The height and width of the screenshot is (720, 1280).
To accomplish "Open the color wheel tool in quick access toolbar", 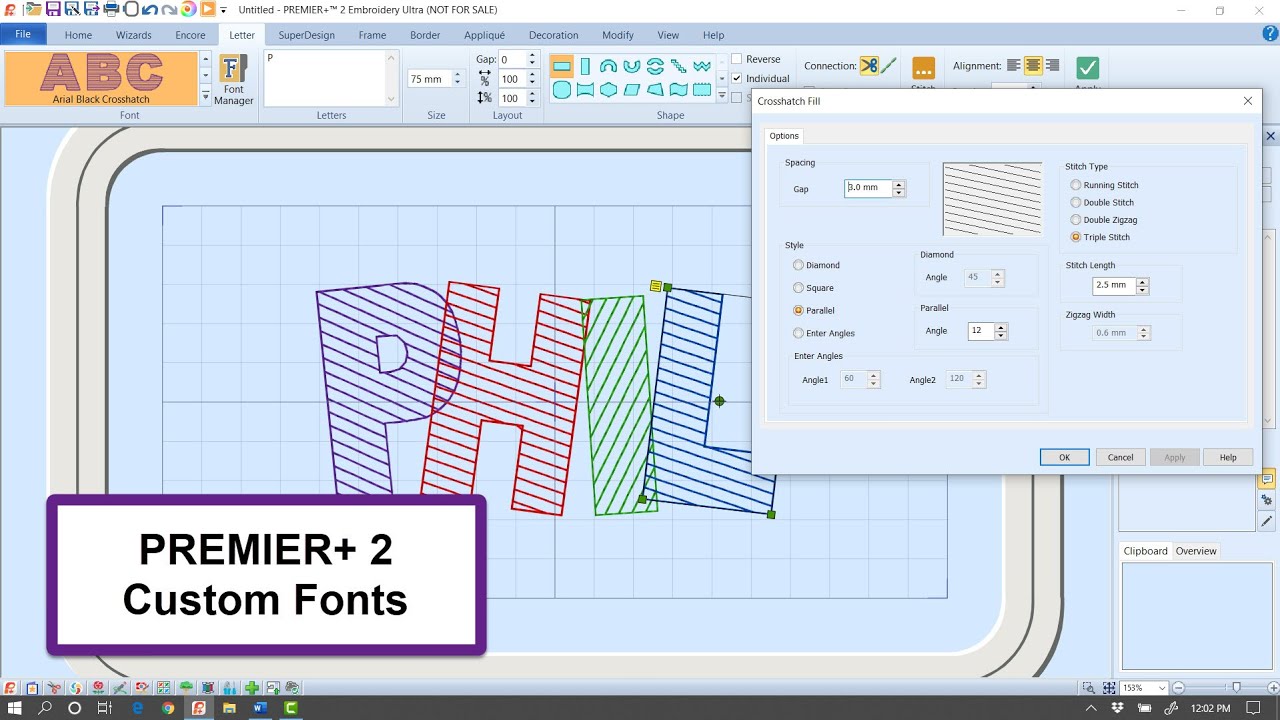I will point(188,9).
